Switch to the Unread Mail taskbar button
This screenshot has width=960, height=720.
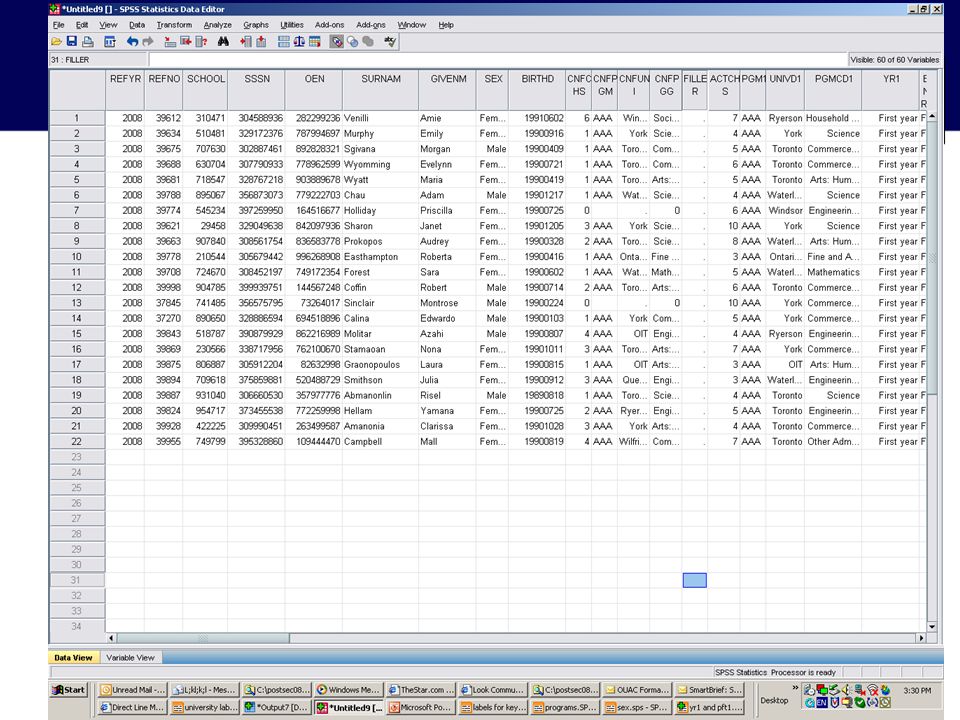tap(132, 689)
